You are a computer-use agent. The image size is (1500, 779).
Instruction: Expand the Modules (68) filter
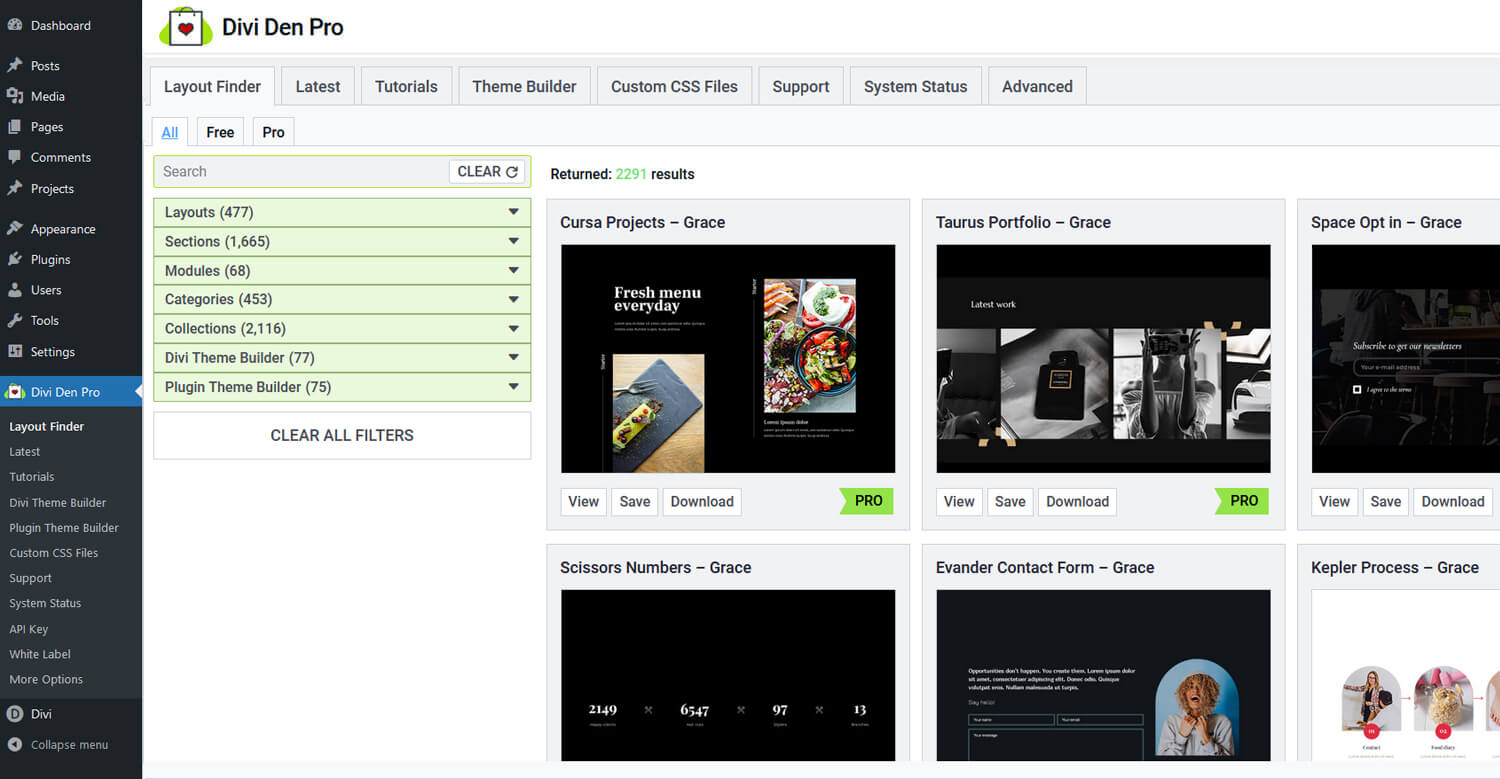342,270
